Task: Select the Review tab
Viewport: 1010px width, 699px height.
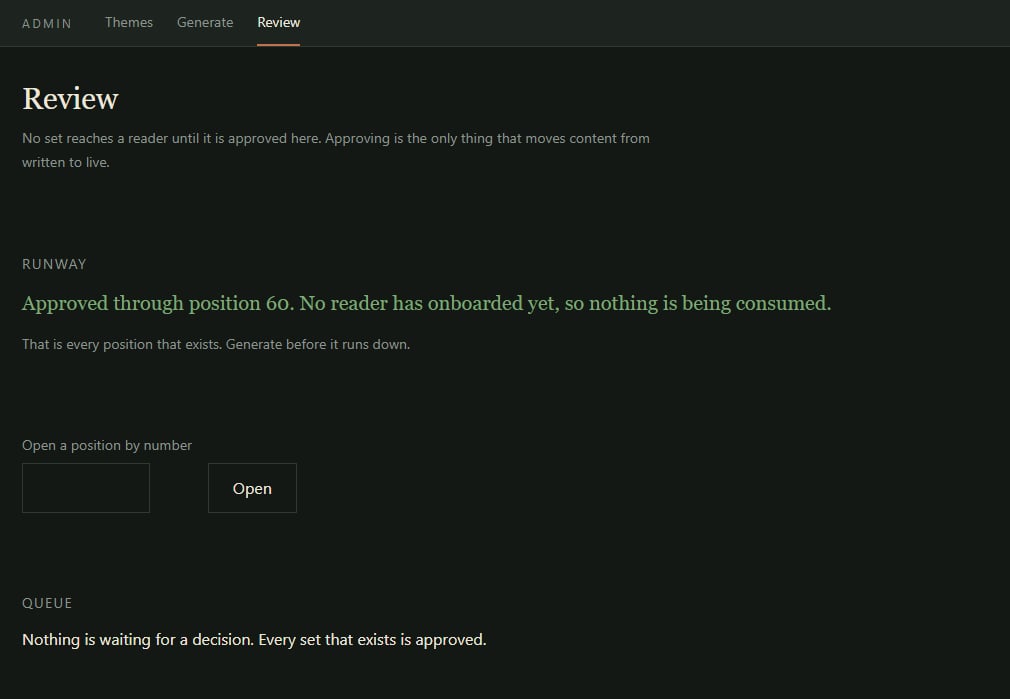Action: (x=278, y=23)
